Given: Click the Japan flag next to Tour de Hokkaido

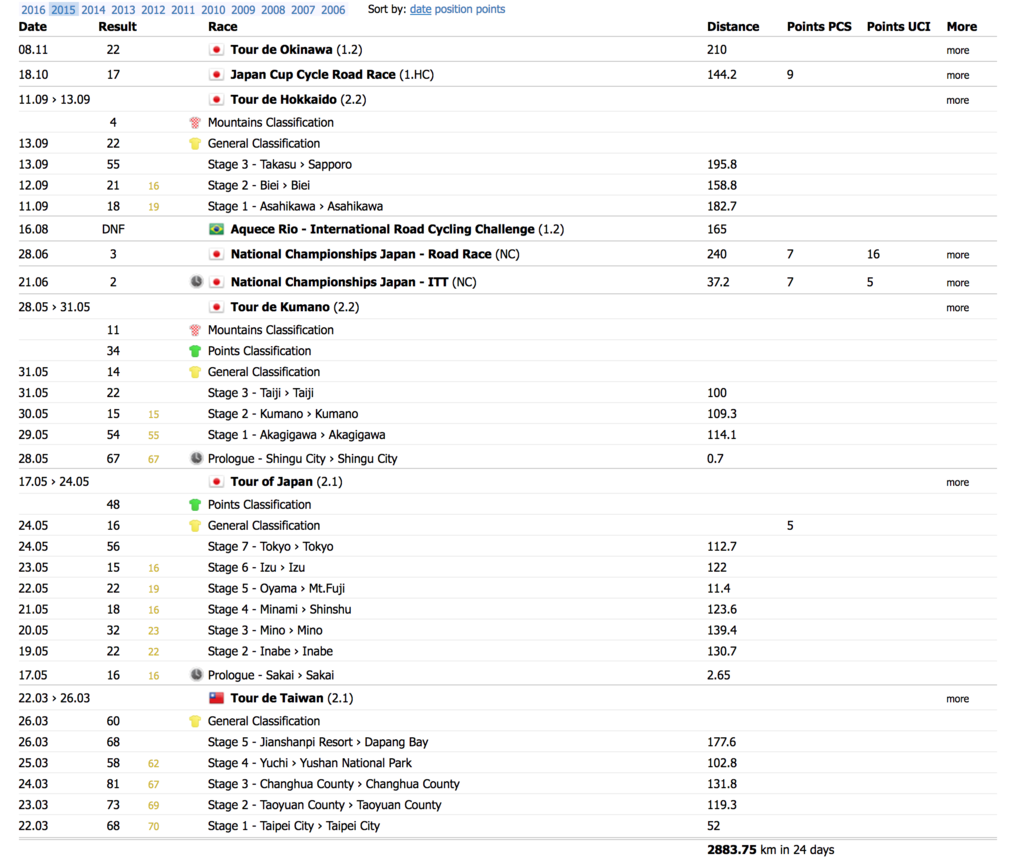Looking at the screenshot, I should (216, 99).
